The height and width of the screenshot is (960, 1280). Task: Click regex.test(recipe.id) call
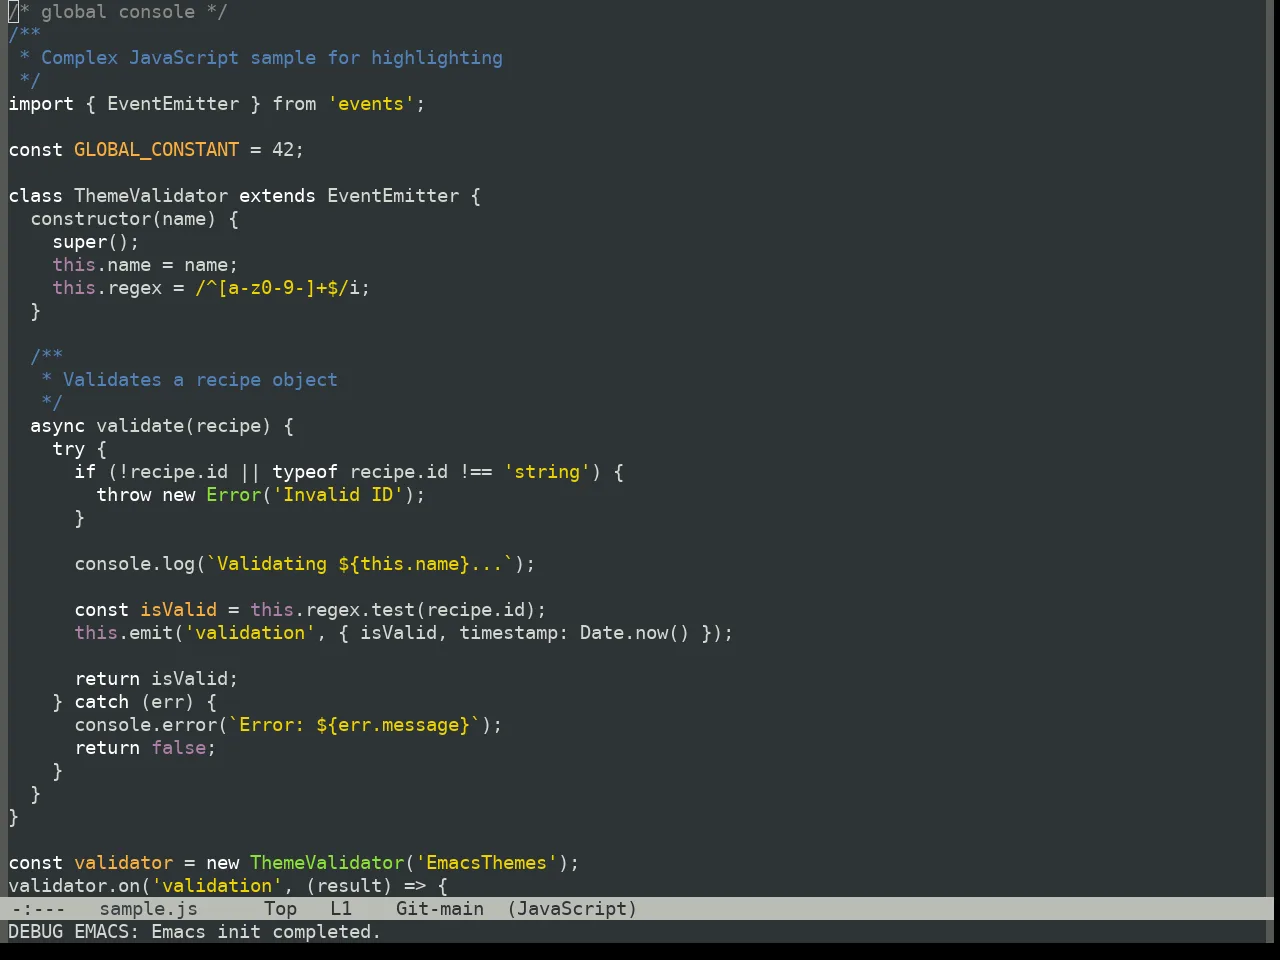point(420,610)
